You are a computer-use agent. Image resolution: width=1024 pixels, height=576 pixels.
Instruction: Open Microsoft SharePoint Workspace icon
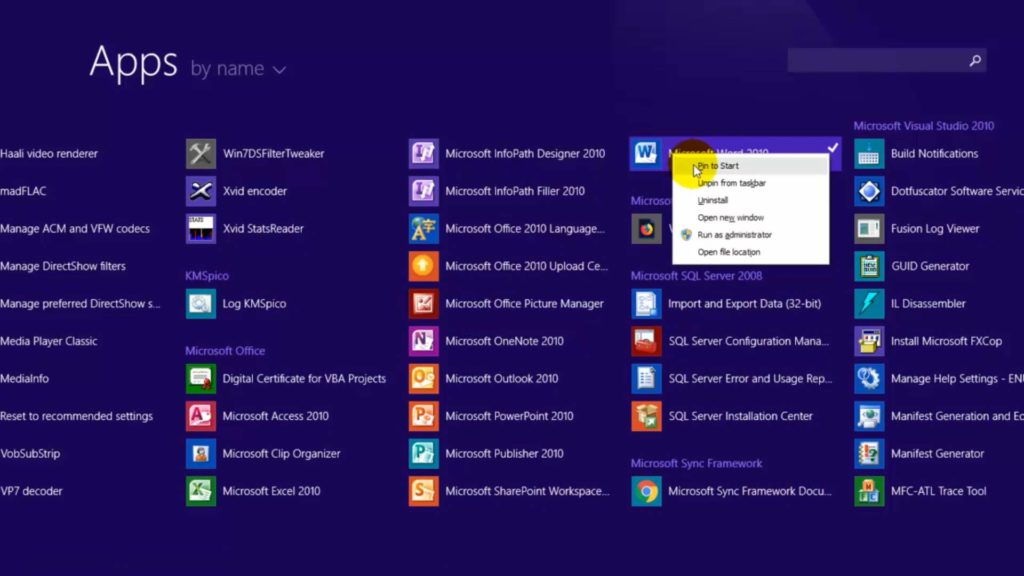(424, 491)
